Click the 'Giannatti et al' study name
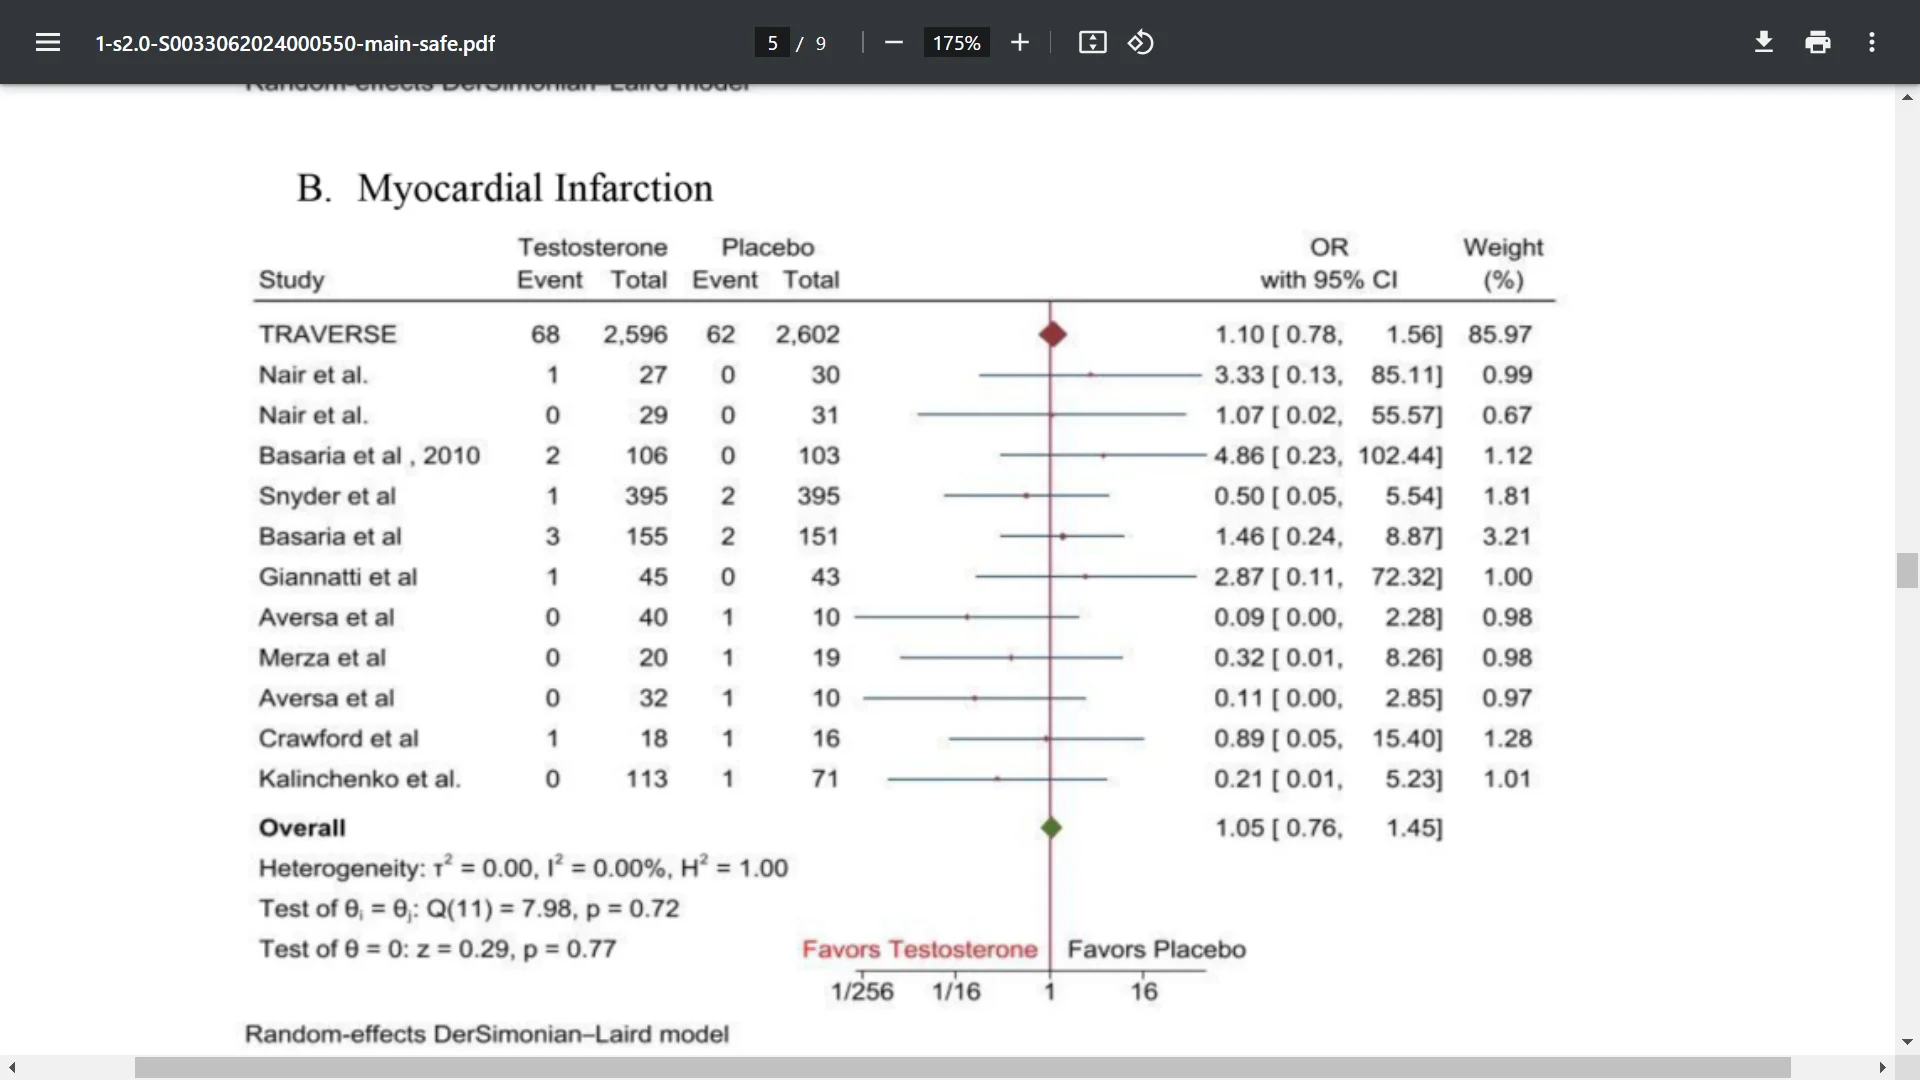 click(x=338, y=577)
